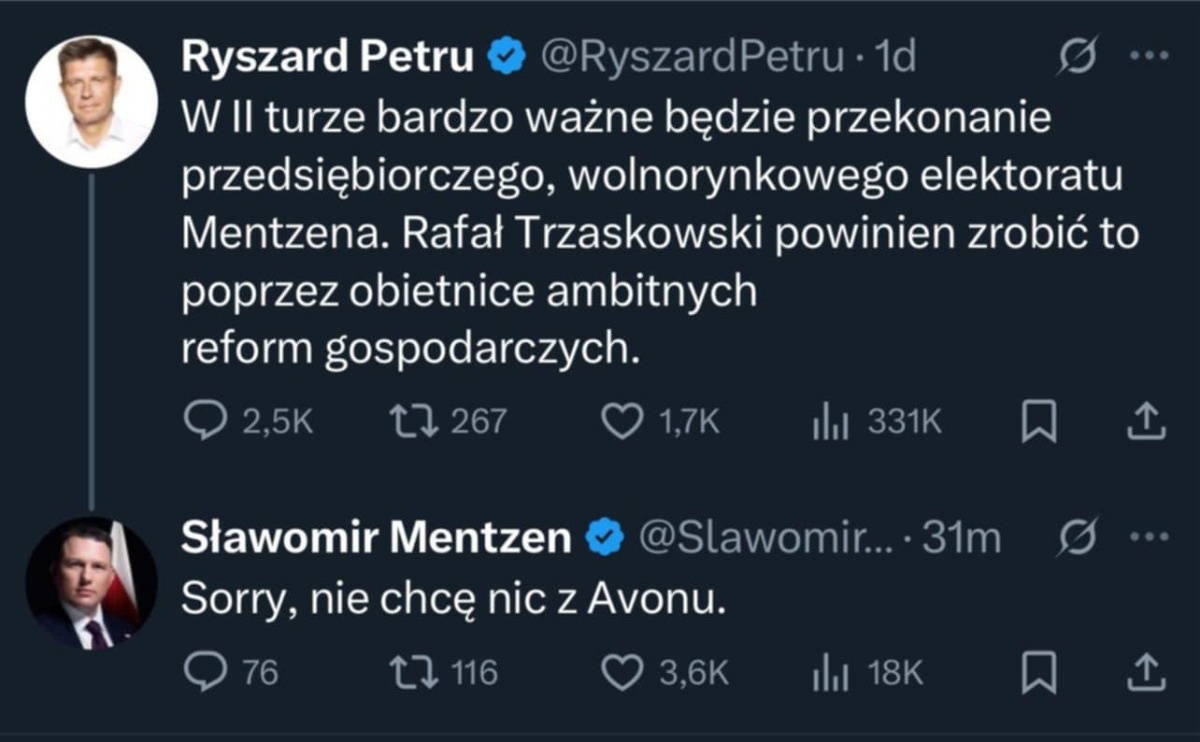This screenshot has width=1200, height=742.
Task: Open Ryszard Petru's profile picture
Action: point(91,102)
